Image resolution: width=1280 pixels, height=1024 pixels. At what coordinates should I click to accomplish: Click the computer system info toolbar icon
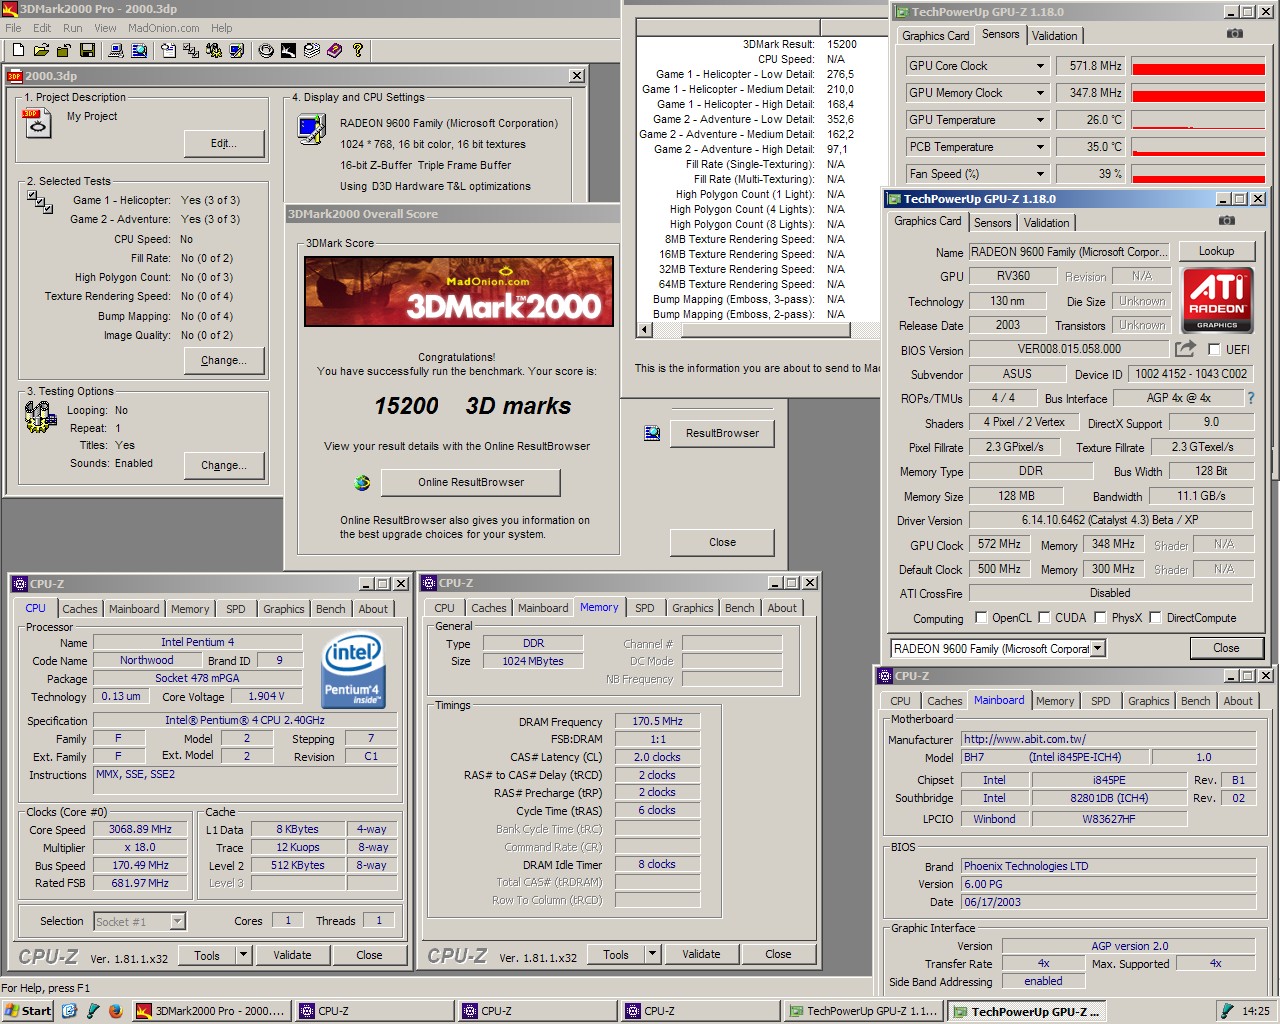[116, 50]
